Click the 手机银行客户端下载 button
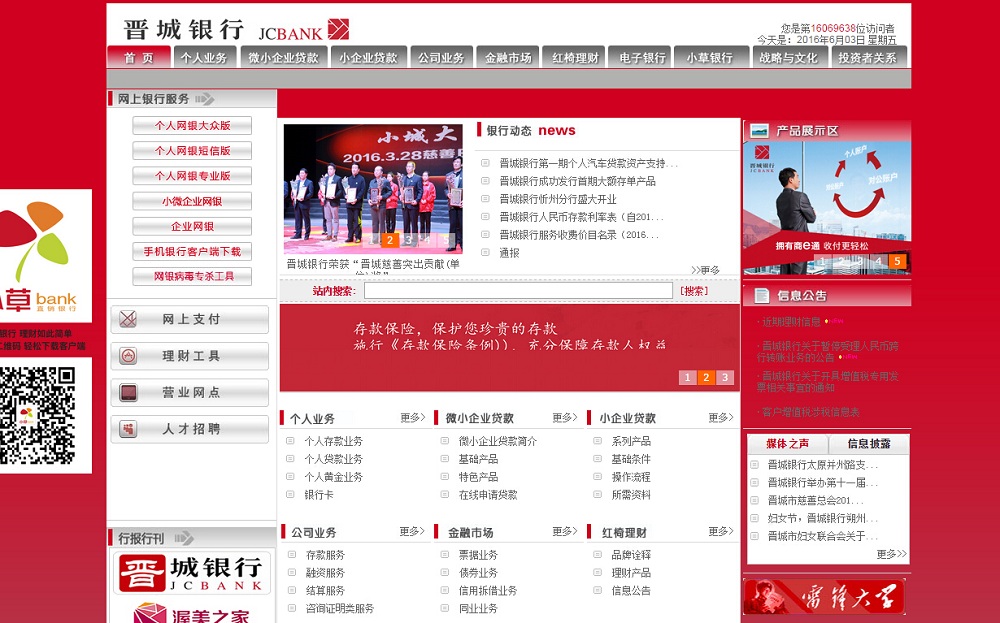 [192, 251]
